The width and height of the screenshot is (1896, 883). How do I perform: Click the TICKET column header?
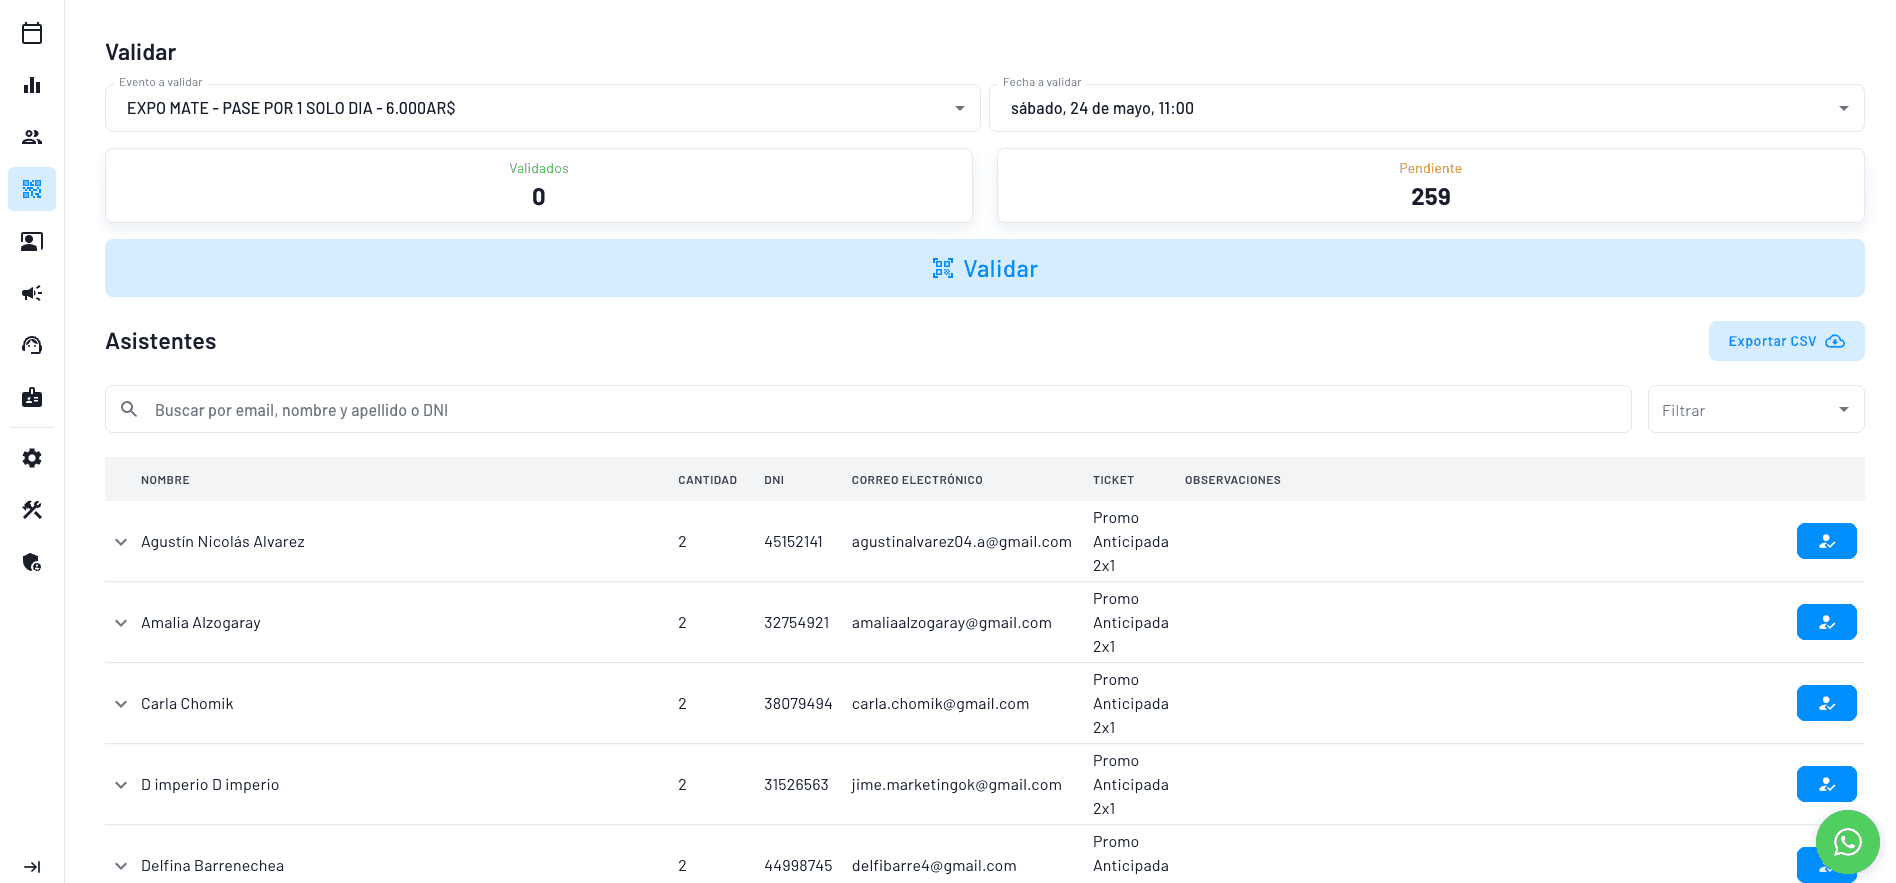point(1113,480)
